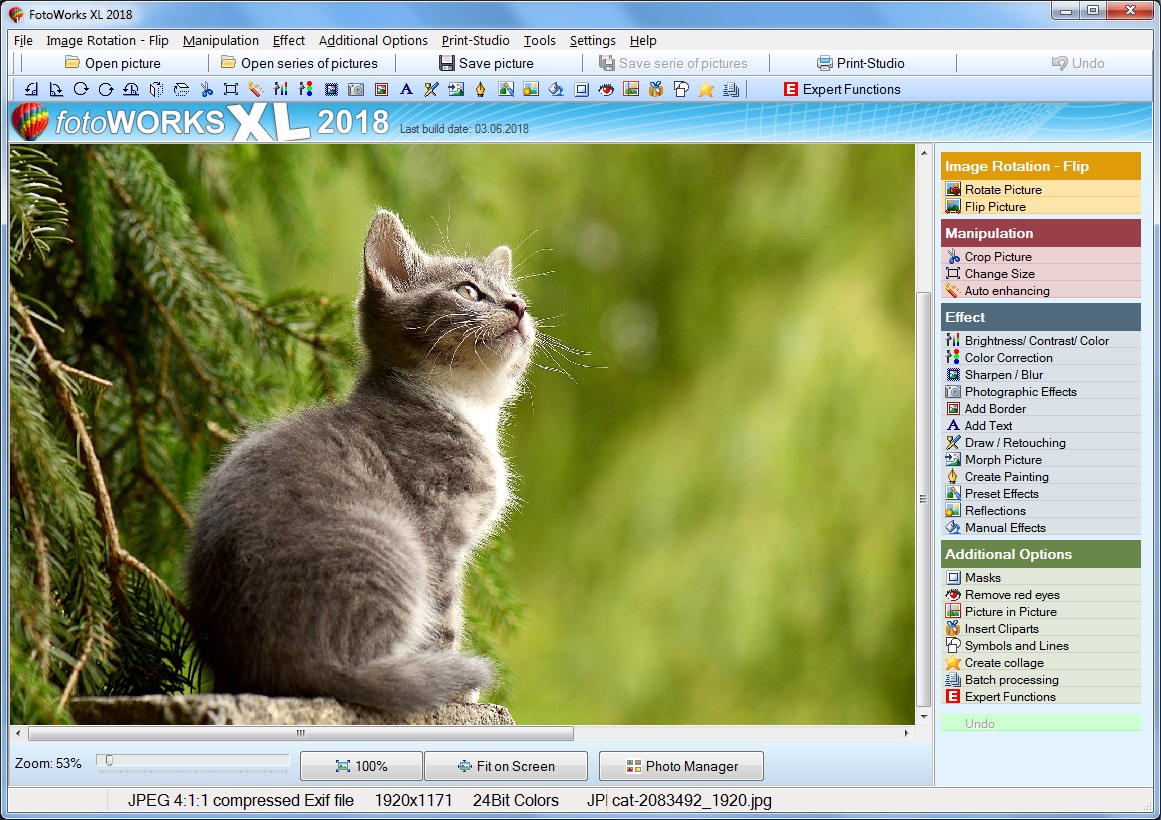The image size is (1161, 820).
Task: Open the Print-Studio menu in the menu bar
Action: tap(475, 41)
